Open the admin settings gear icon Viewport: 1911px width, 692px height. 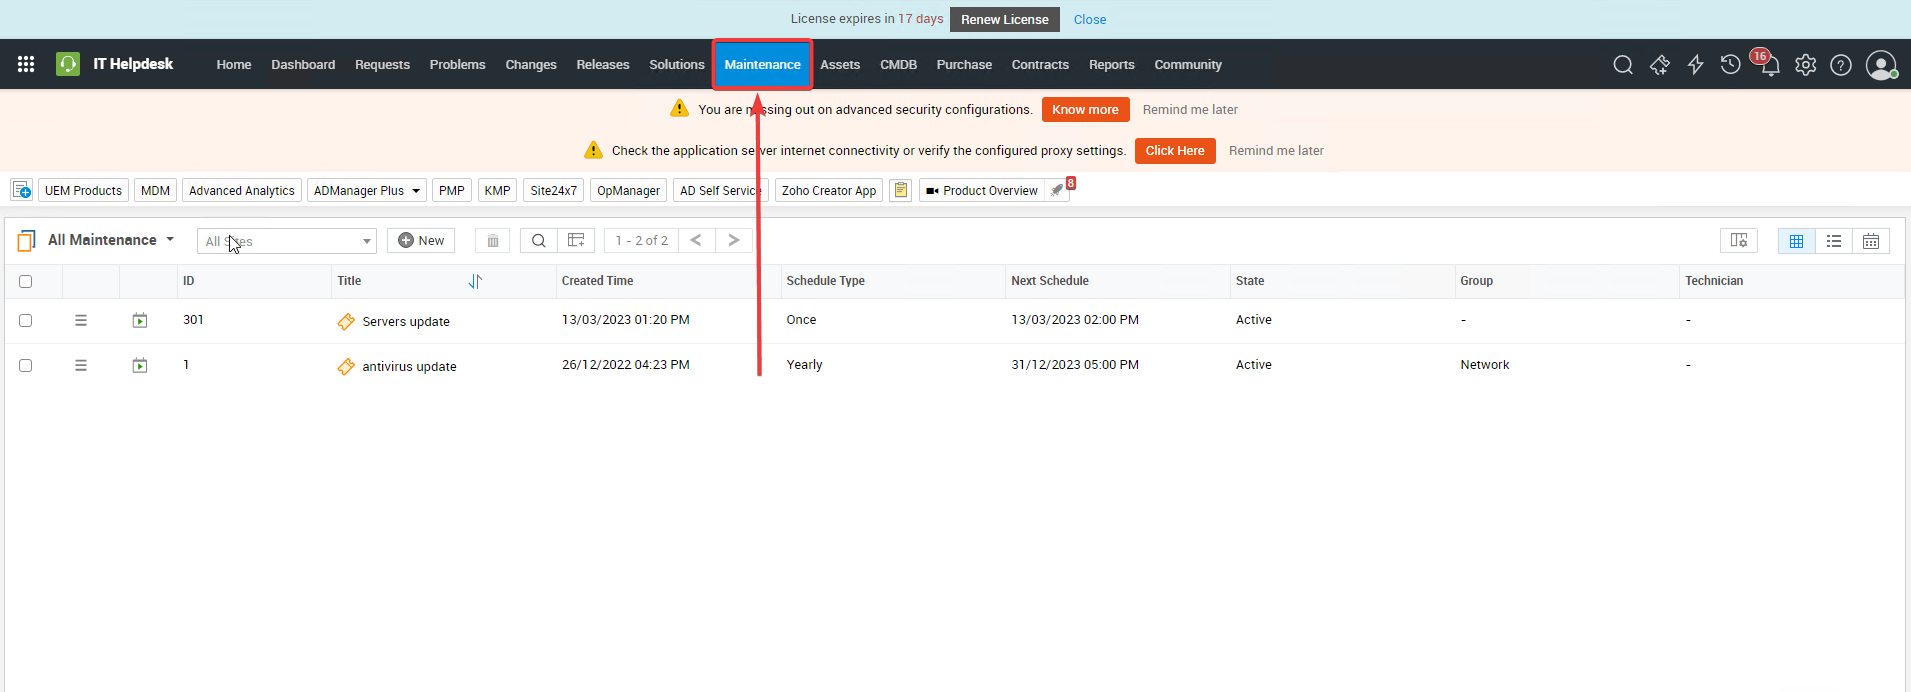coord(1805,65)
